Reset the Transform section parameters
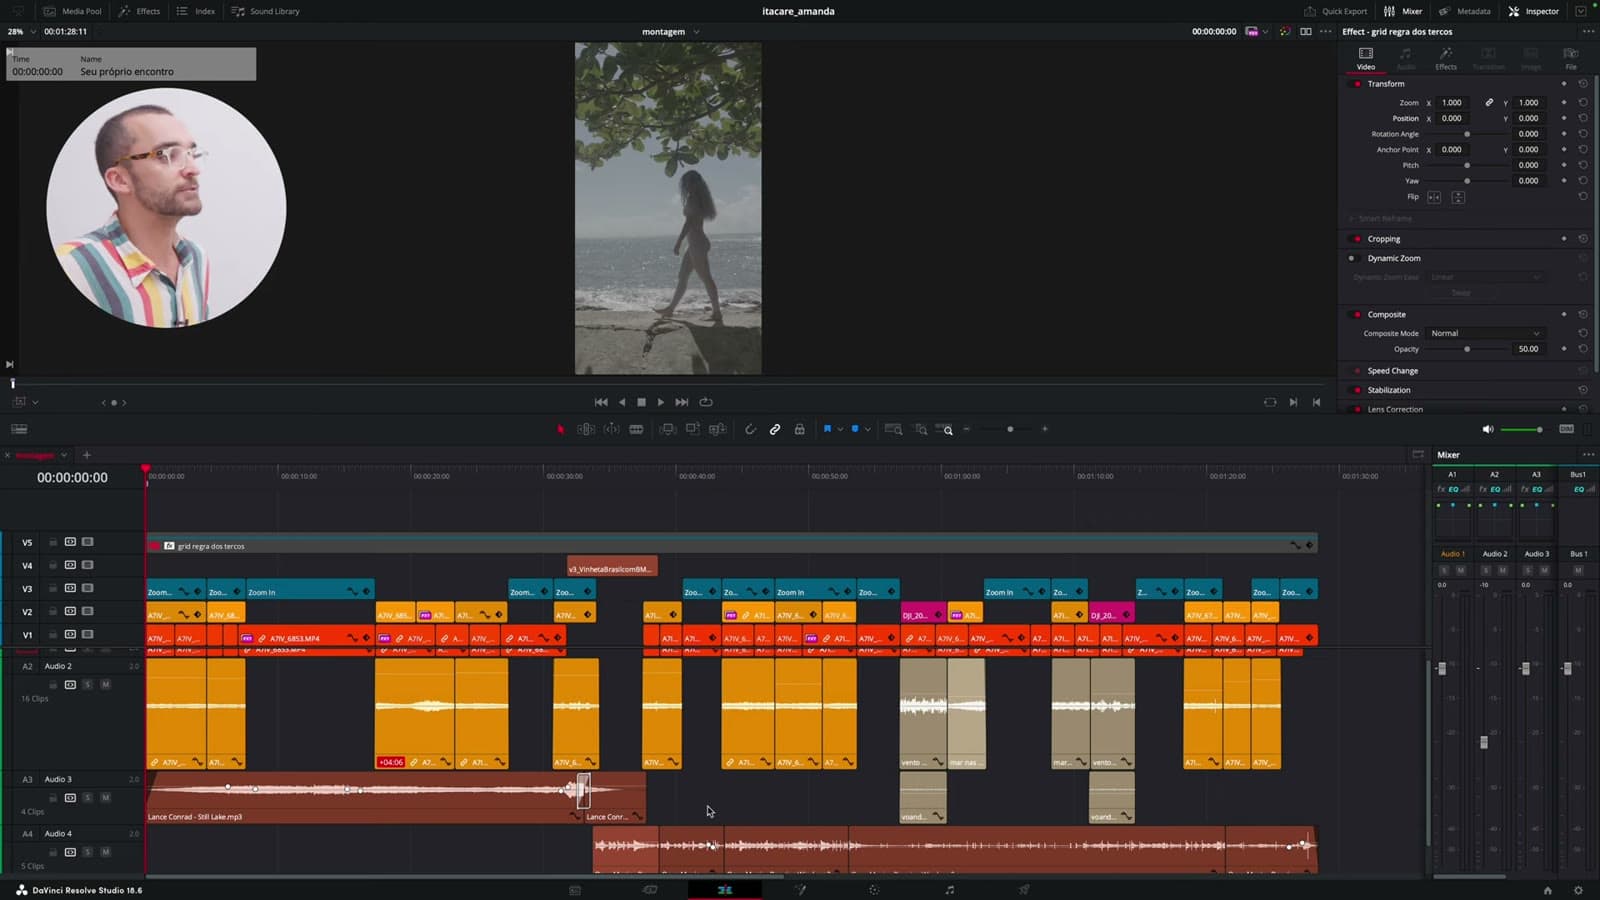 tap(1583, 84)
